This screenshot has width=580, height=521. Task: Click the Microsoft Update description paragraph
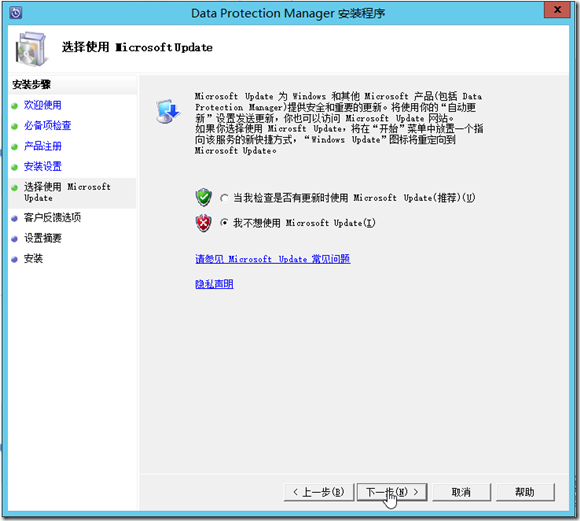coord(339,124)
